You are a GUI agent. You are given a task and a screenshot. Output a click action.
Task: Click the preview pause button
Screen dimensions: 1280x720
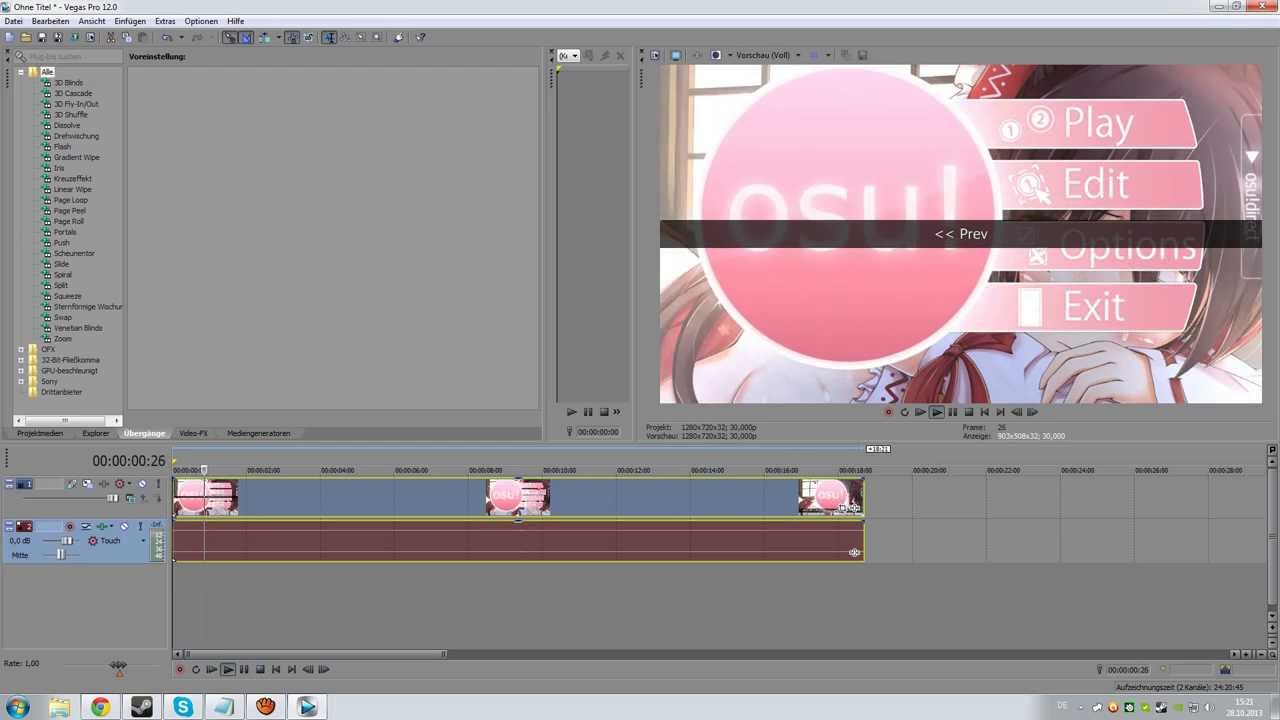[953, 412]
